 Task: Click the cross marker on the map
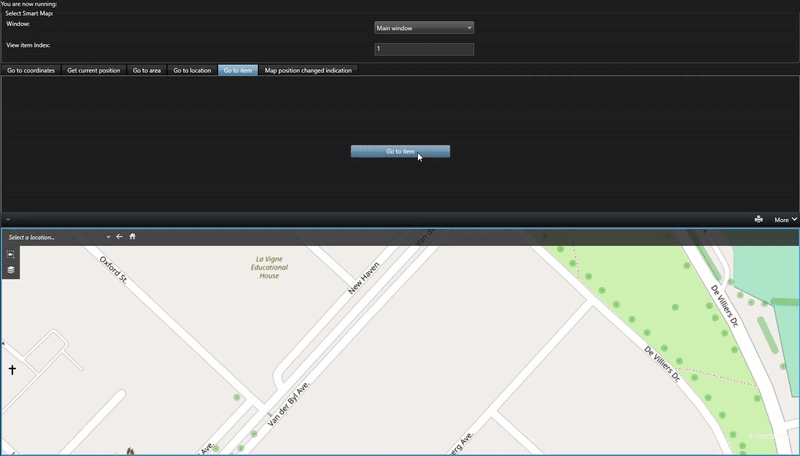[x=13, y=370]
